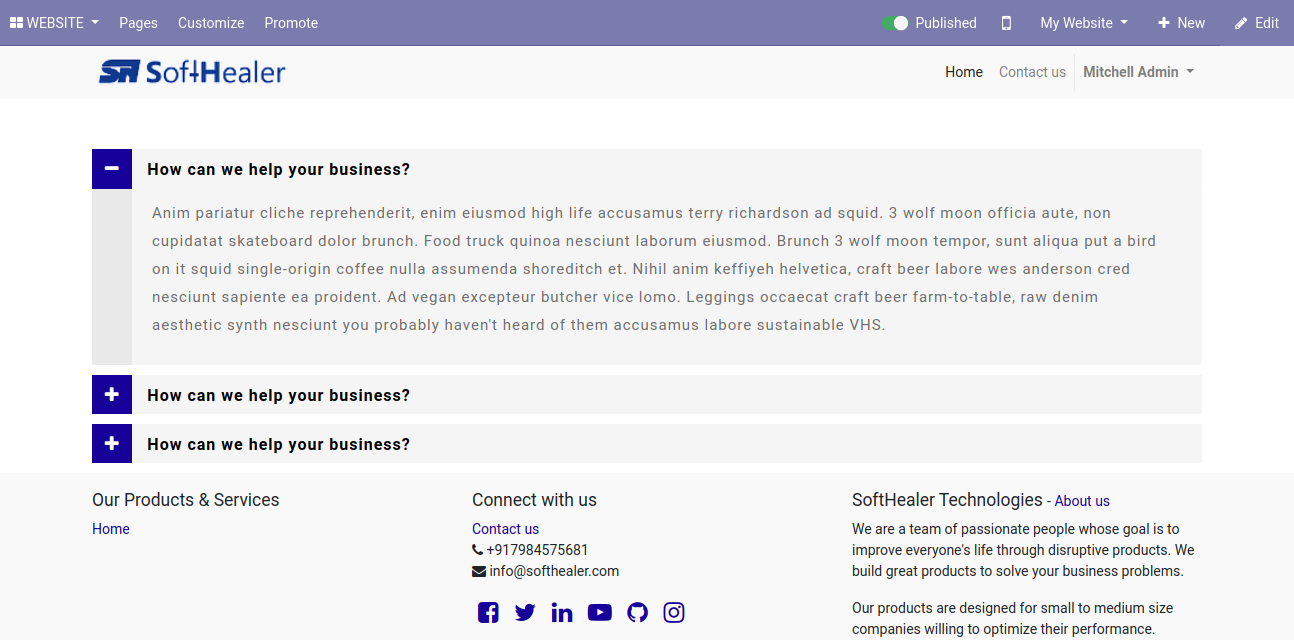This screenshot has width=1294, height=640.
Task: Click the About us link
Action: (1082, 501)
